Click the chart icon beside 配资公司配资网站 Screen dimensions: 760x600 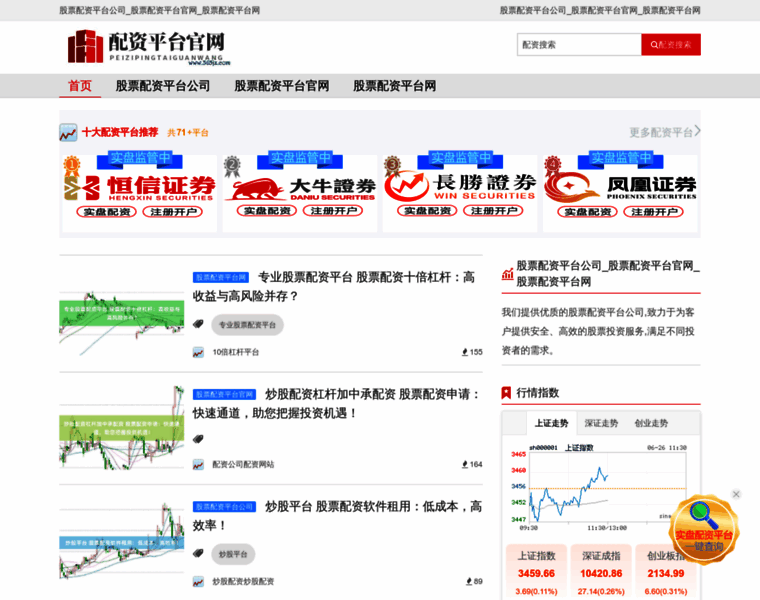point(198,465)
